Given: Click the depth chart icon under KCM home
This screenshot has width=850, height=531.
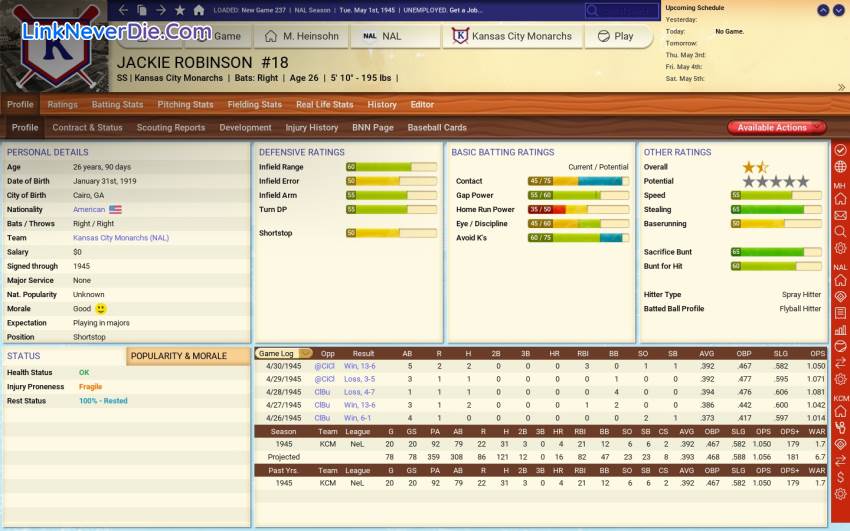Looking at the screenshot, I should pos(840,428).
